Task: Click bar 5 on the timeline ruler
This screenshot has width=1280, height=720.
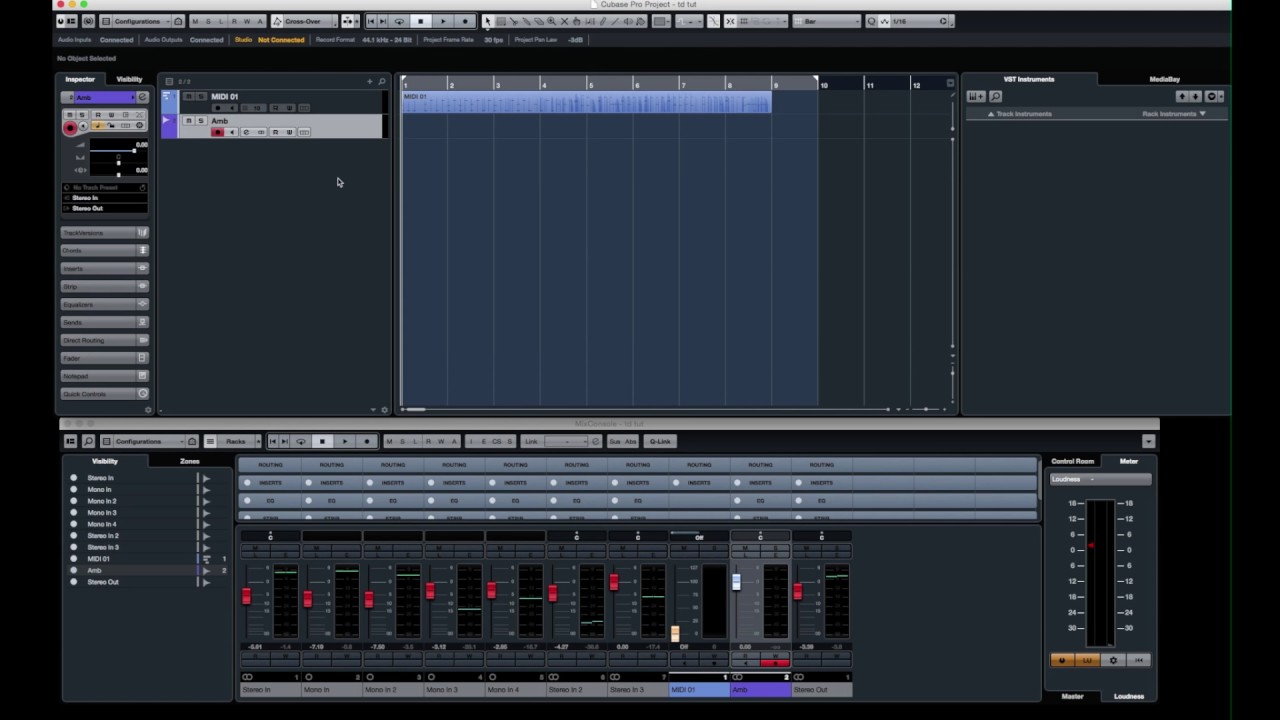Action: 590,84
